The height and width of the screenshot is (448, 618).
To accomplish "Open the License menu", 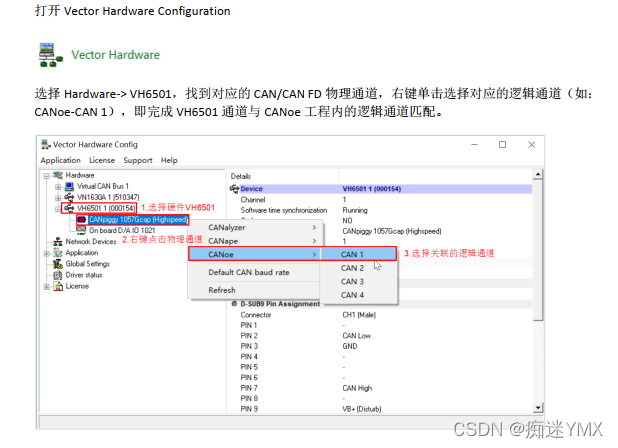I will pos(102,160).
